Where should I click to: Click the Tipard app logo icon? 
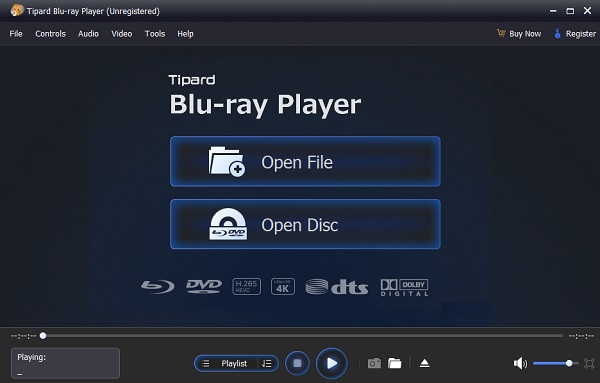[17, 10]
